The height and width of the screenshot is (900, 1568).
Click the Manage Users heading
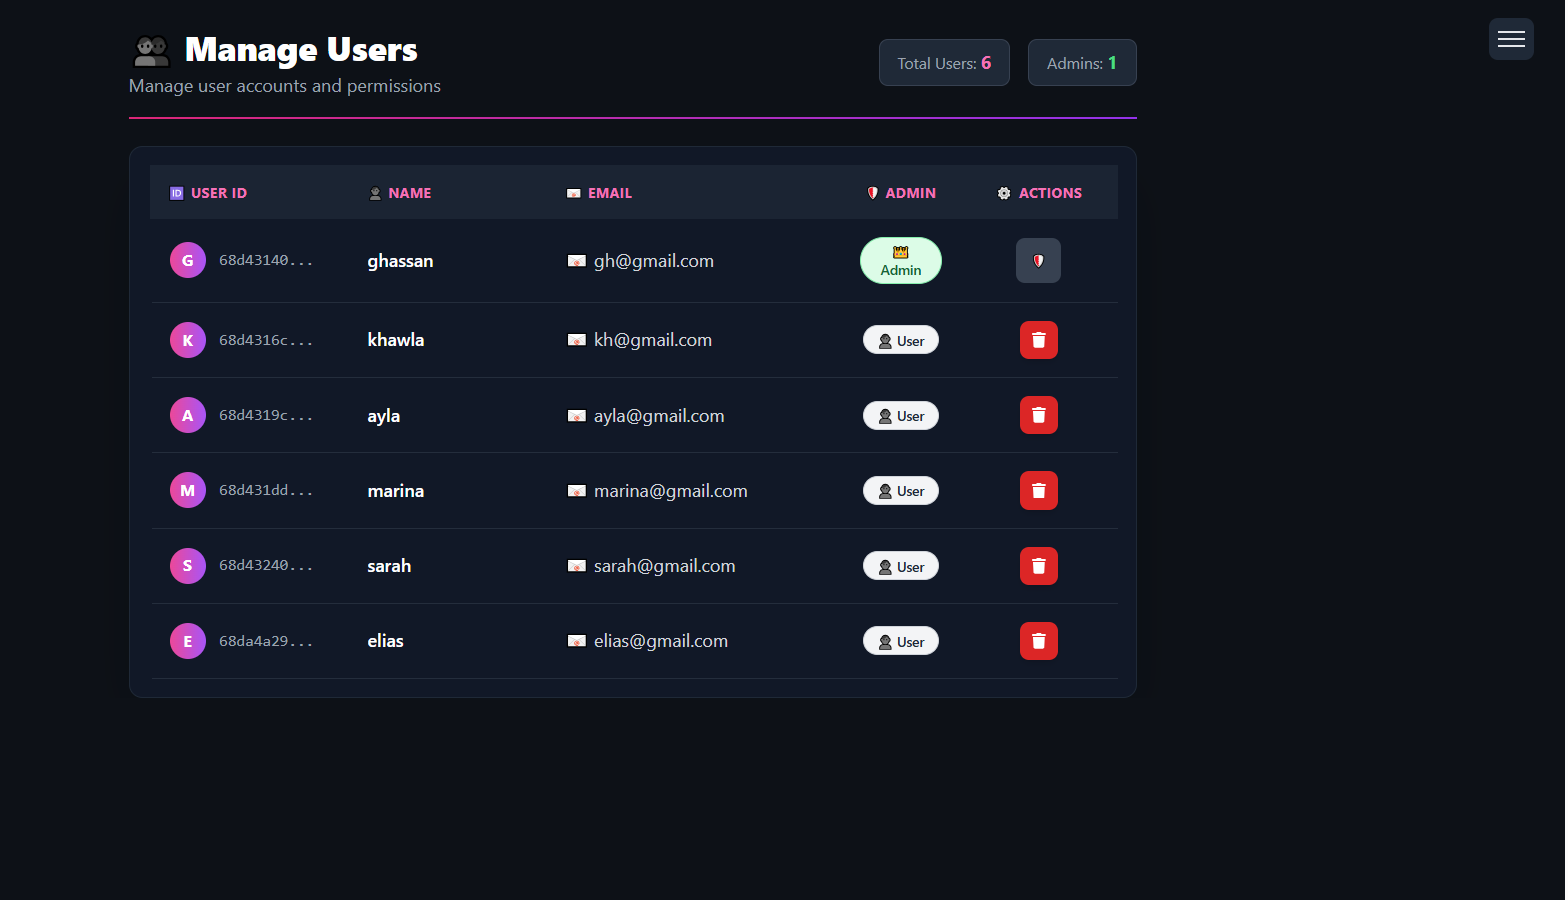pos(301,50)
